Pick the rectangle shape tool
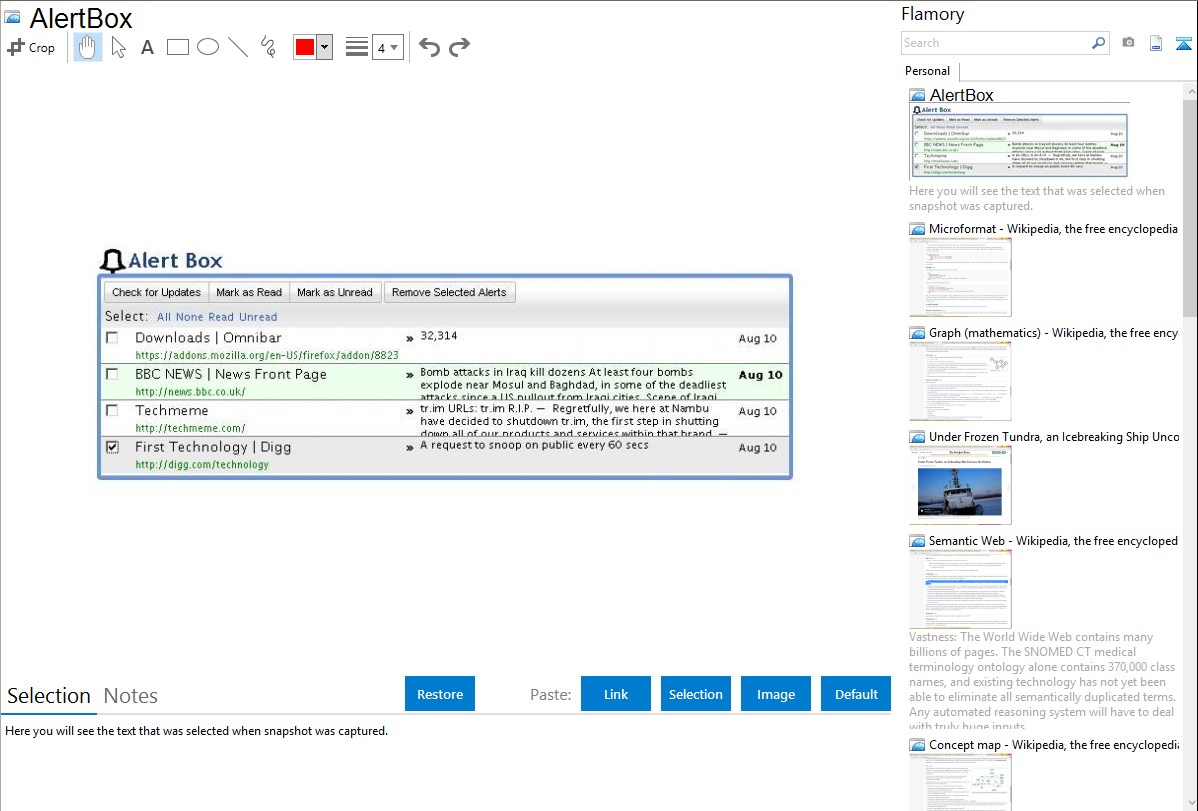The height and width of the screenshot is (811, 1198). [x=178, y=47]
